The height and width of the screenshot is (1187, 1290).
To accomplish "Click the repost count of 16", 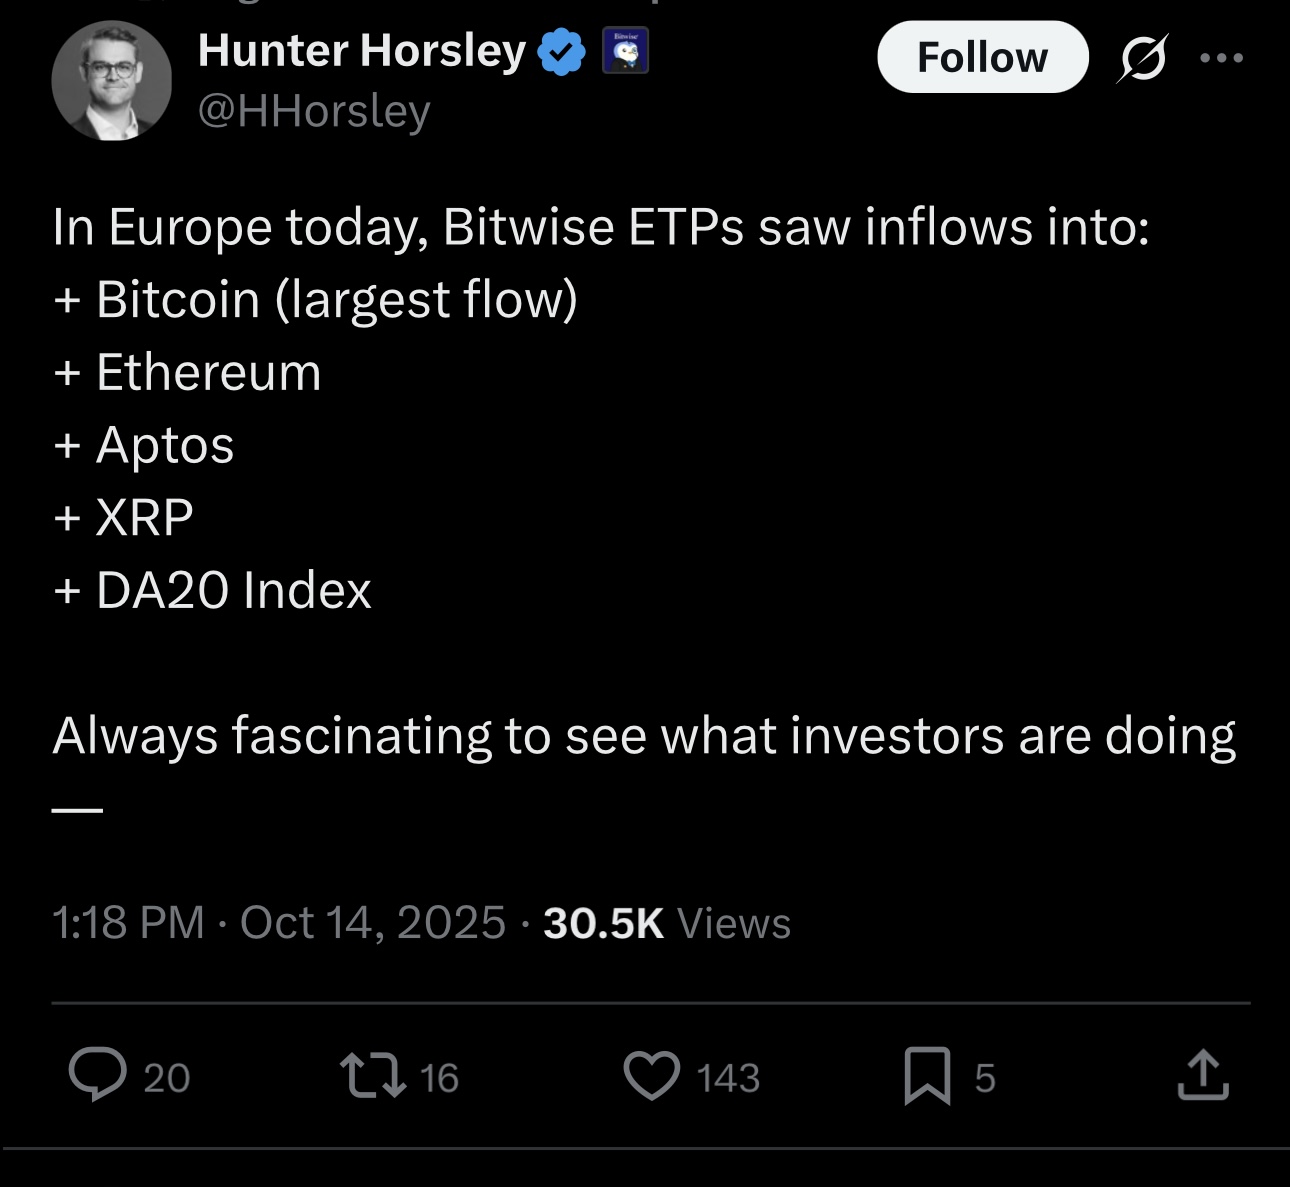I will pos(439,1078).
